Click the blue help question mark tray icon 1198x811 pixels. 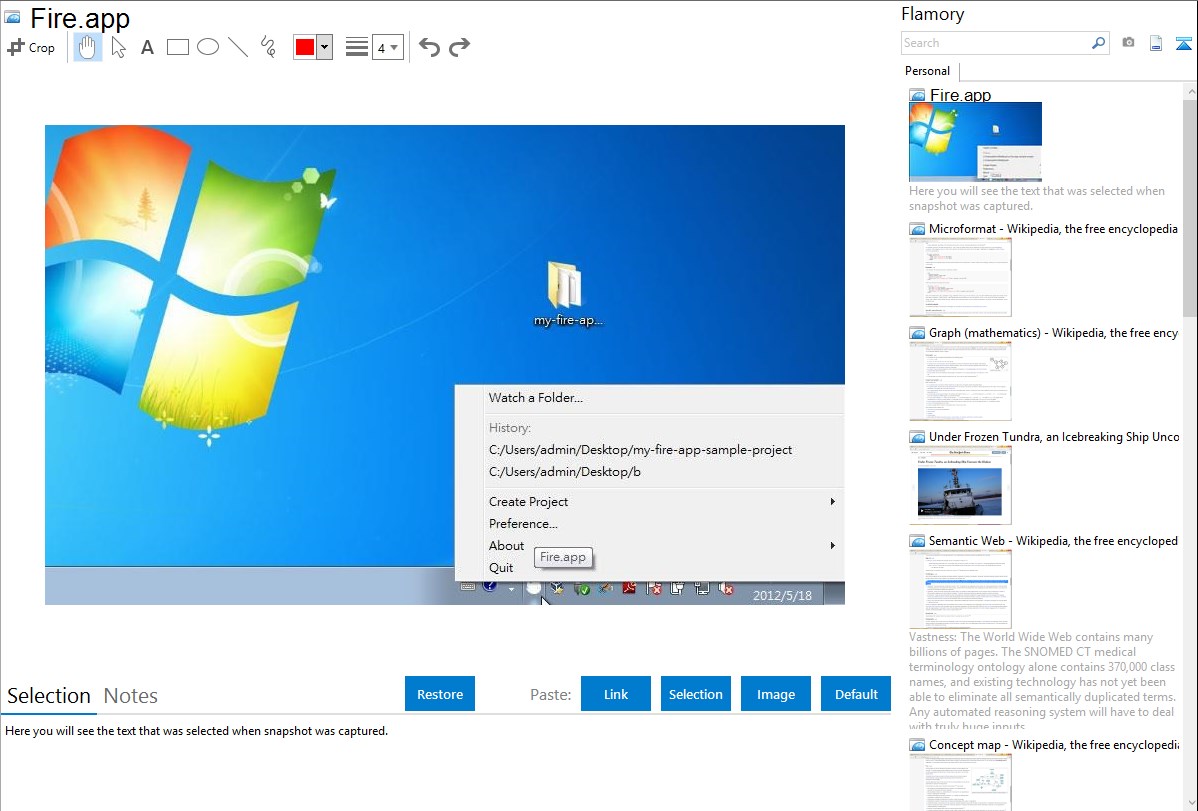click(490, 586)
